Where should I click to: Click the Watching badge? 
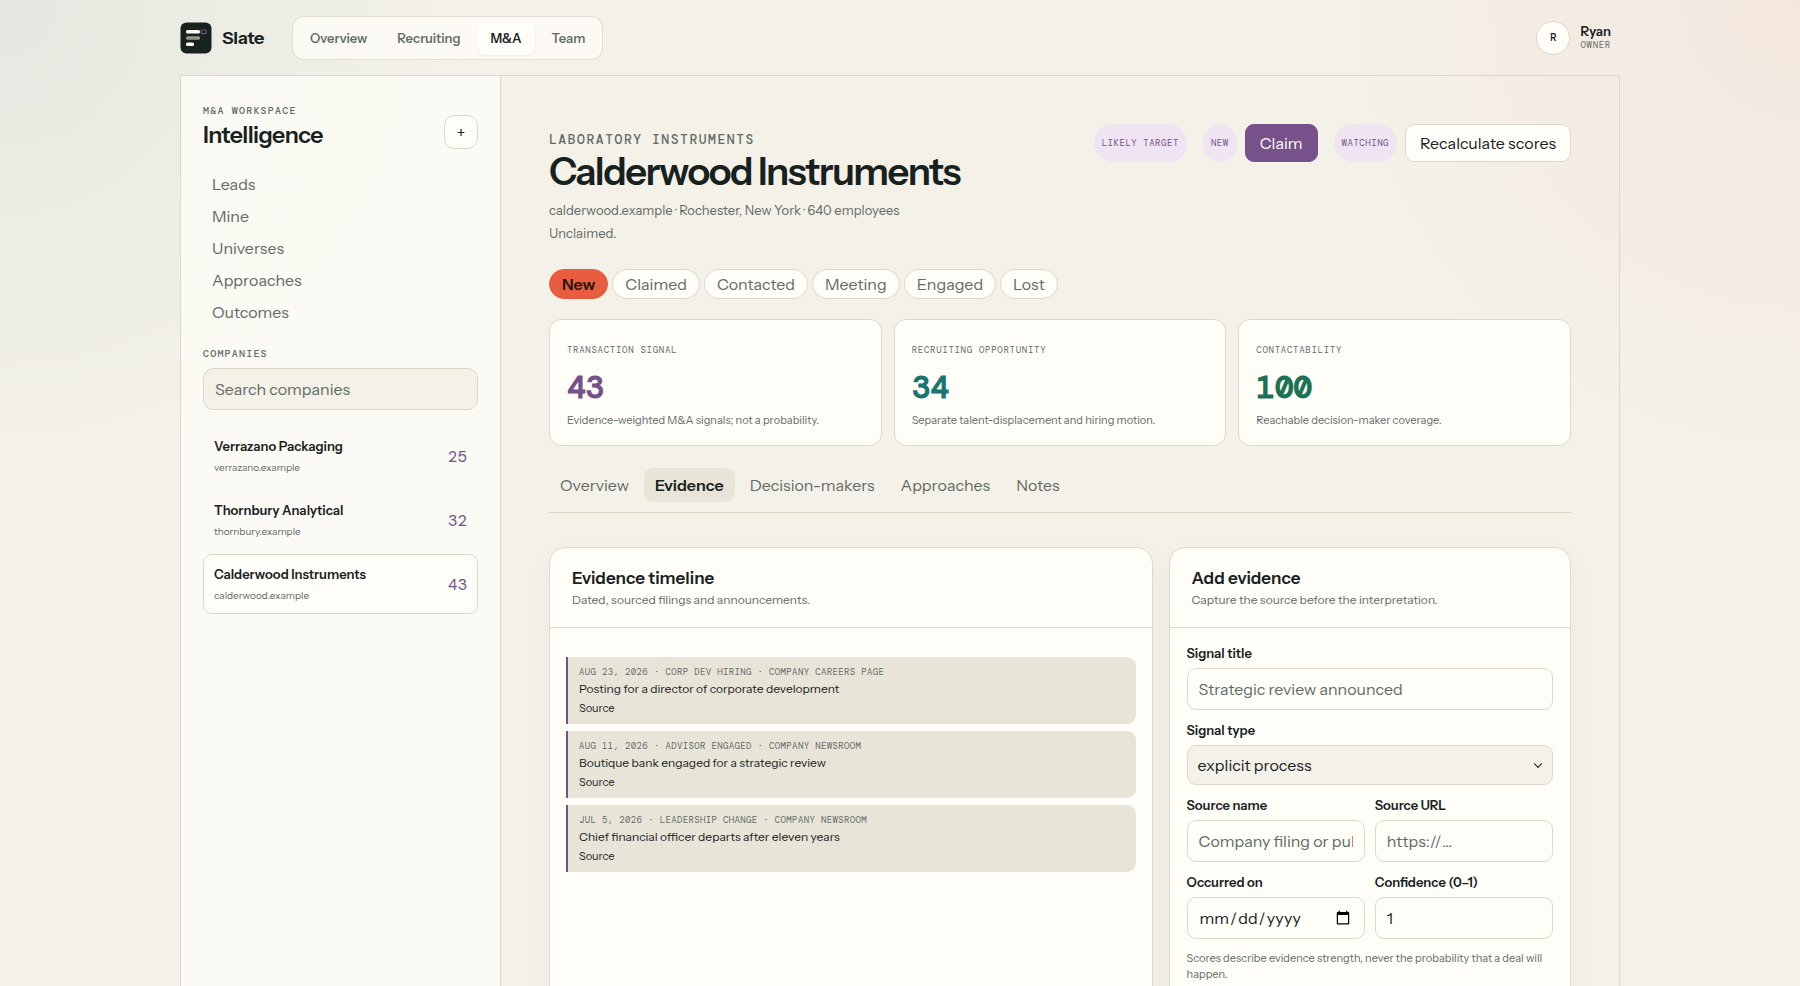1365,143
